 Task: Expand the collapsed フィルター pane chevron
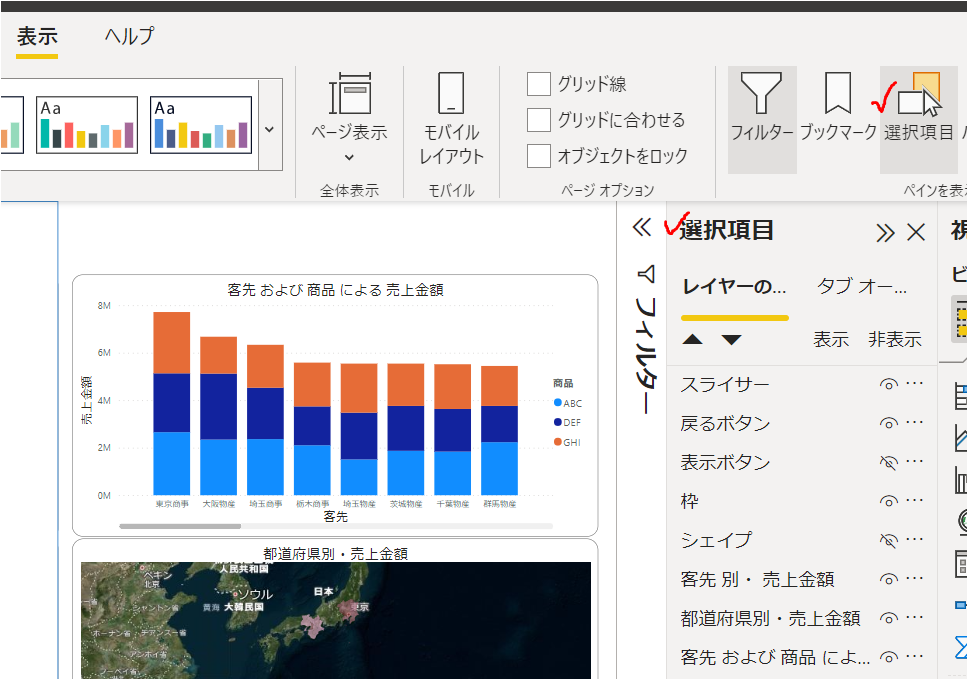pyautogui.click(x=642, y=228)
